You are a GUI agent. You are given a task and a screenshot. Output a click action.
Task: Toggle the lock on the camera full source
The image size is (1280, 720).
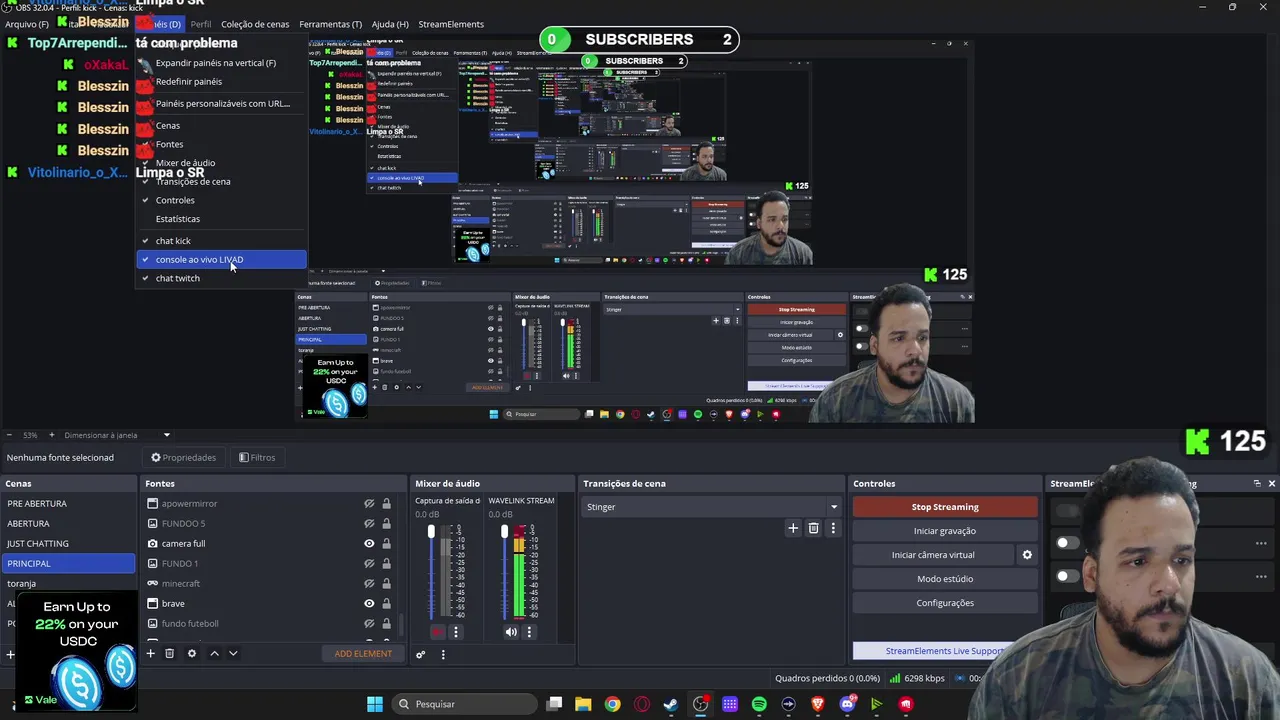point(386,544)
